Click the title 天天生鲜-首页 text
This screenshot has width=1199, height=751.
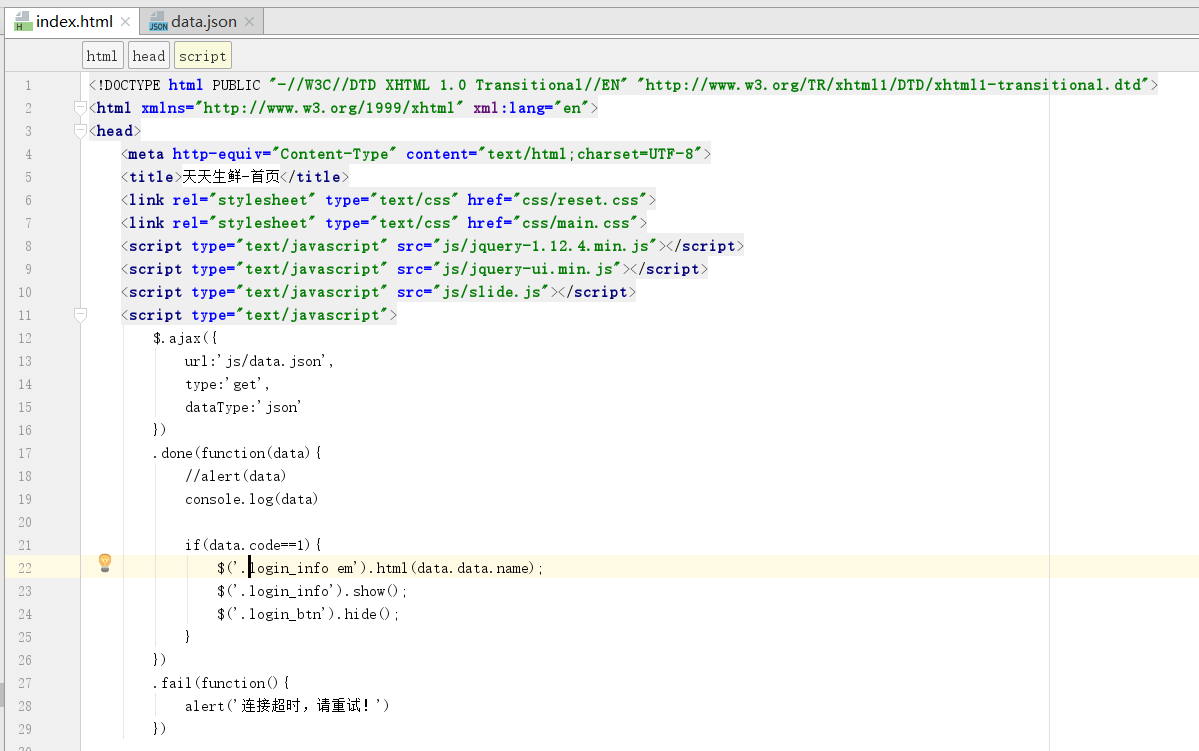(231, 177)
